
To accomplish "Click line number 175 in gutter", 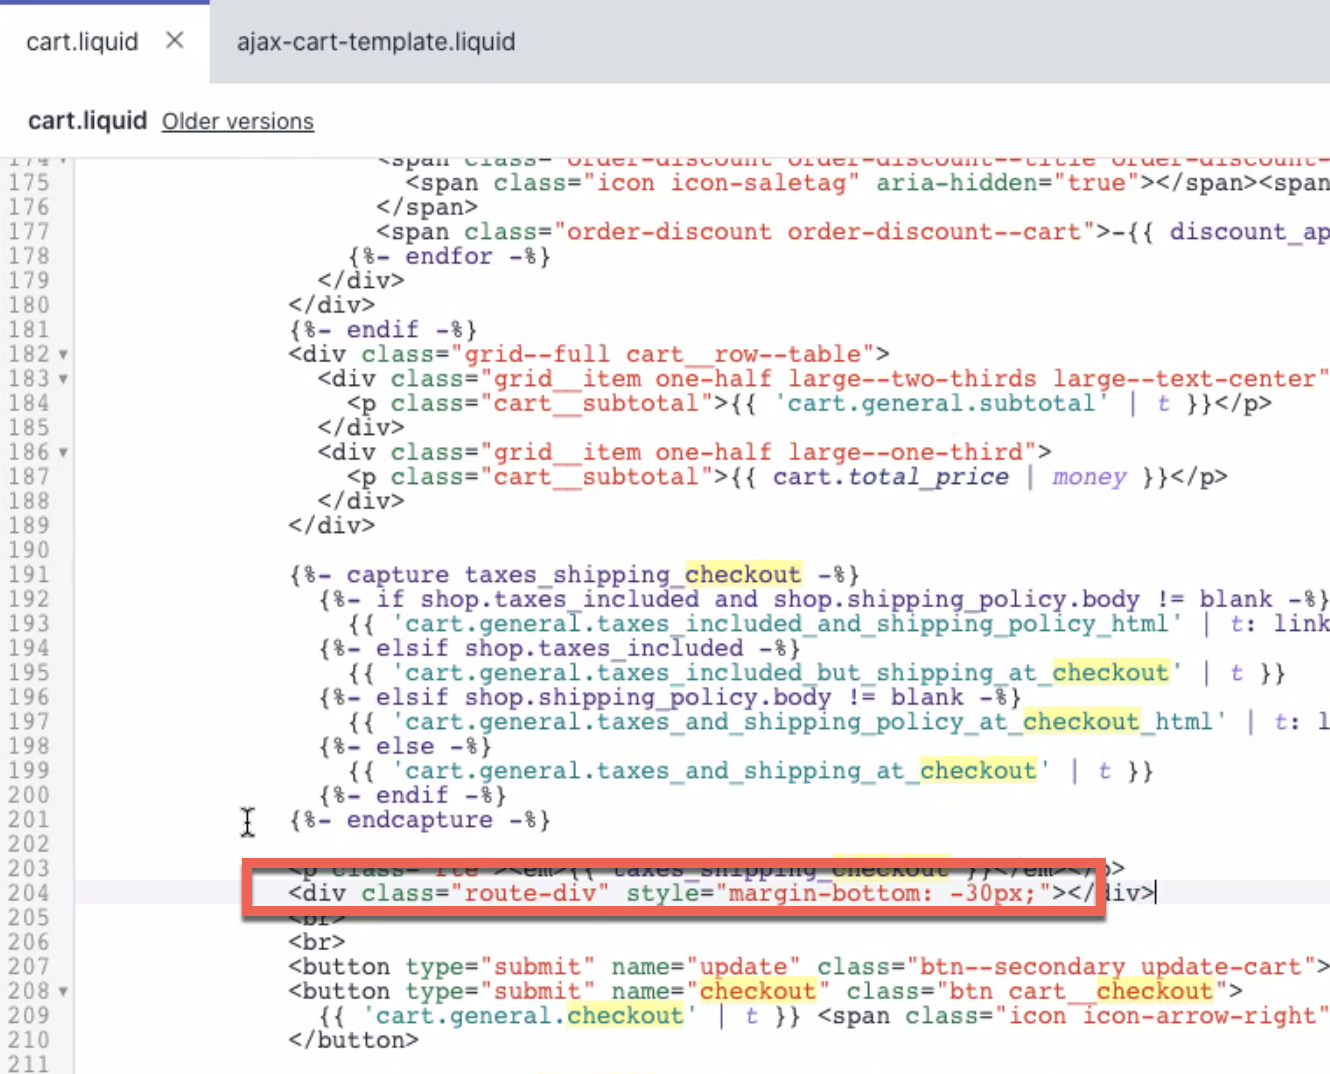I will (29, 183).
